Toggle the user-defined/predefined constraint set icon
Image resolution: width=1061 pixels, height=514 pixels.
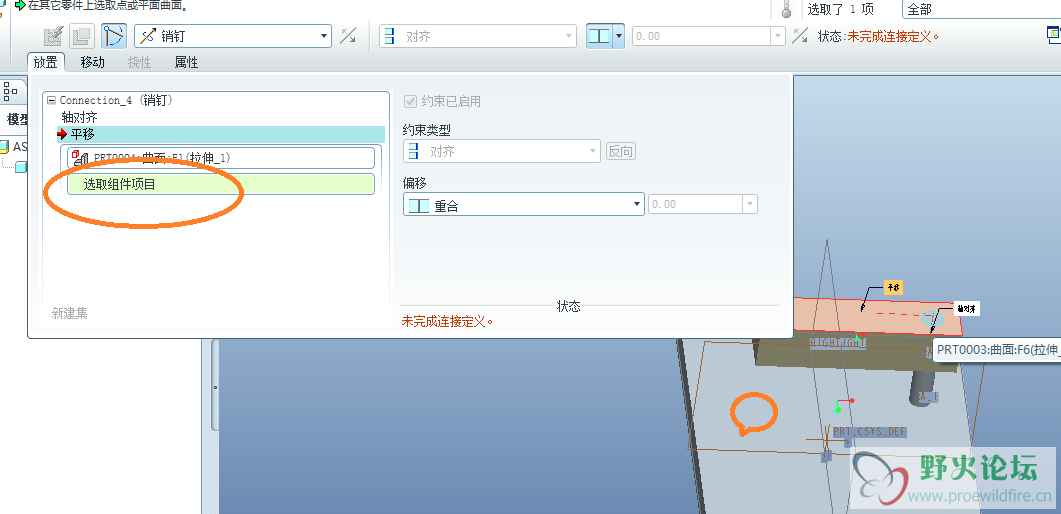(114, 36)
